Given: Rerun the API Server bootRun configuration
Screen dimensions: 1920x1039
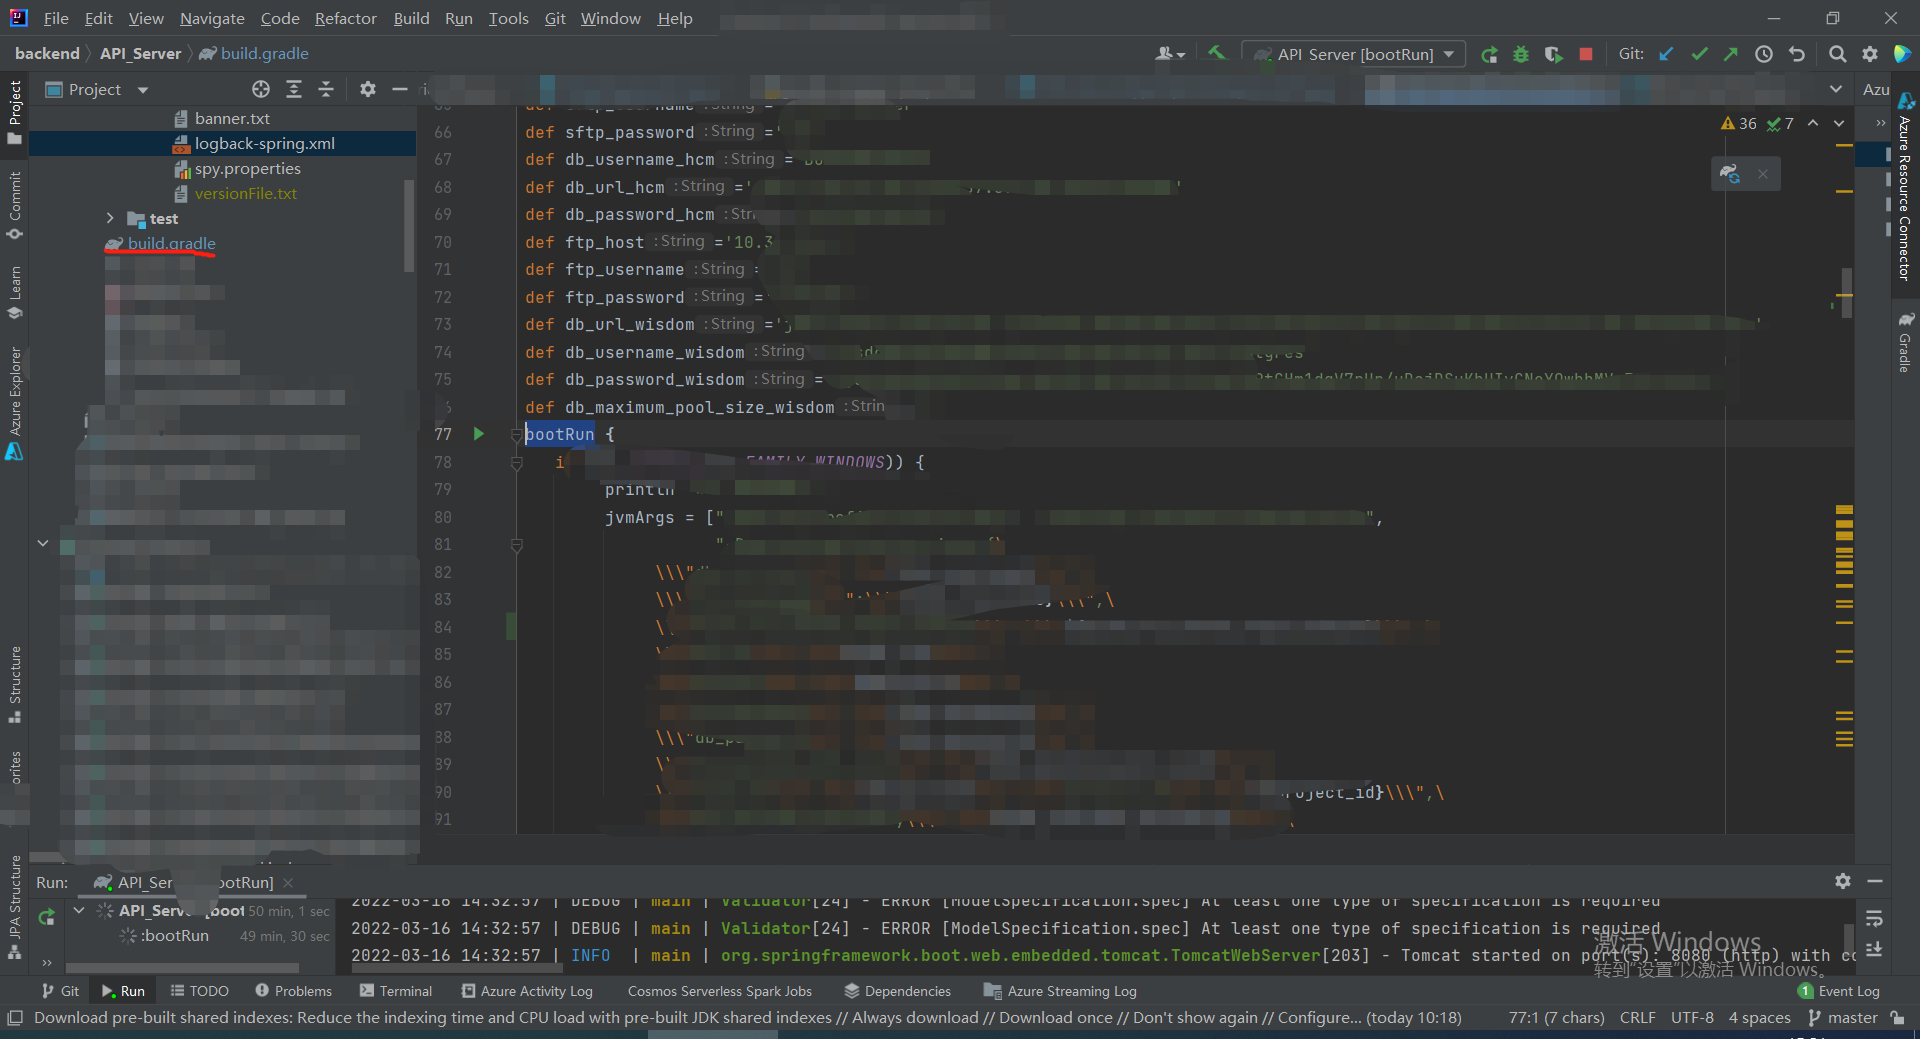Looking at the screenshot, I should click(1489, 54).
